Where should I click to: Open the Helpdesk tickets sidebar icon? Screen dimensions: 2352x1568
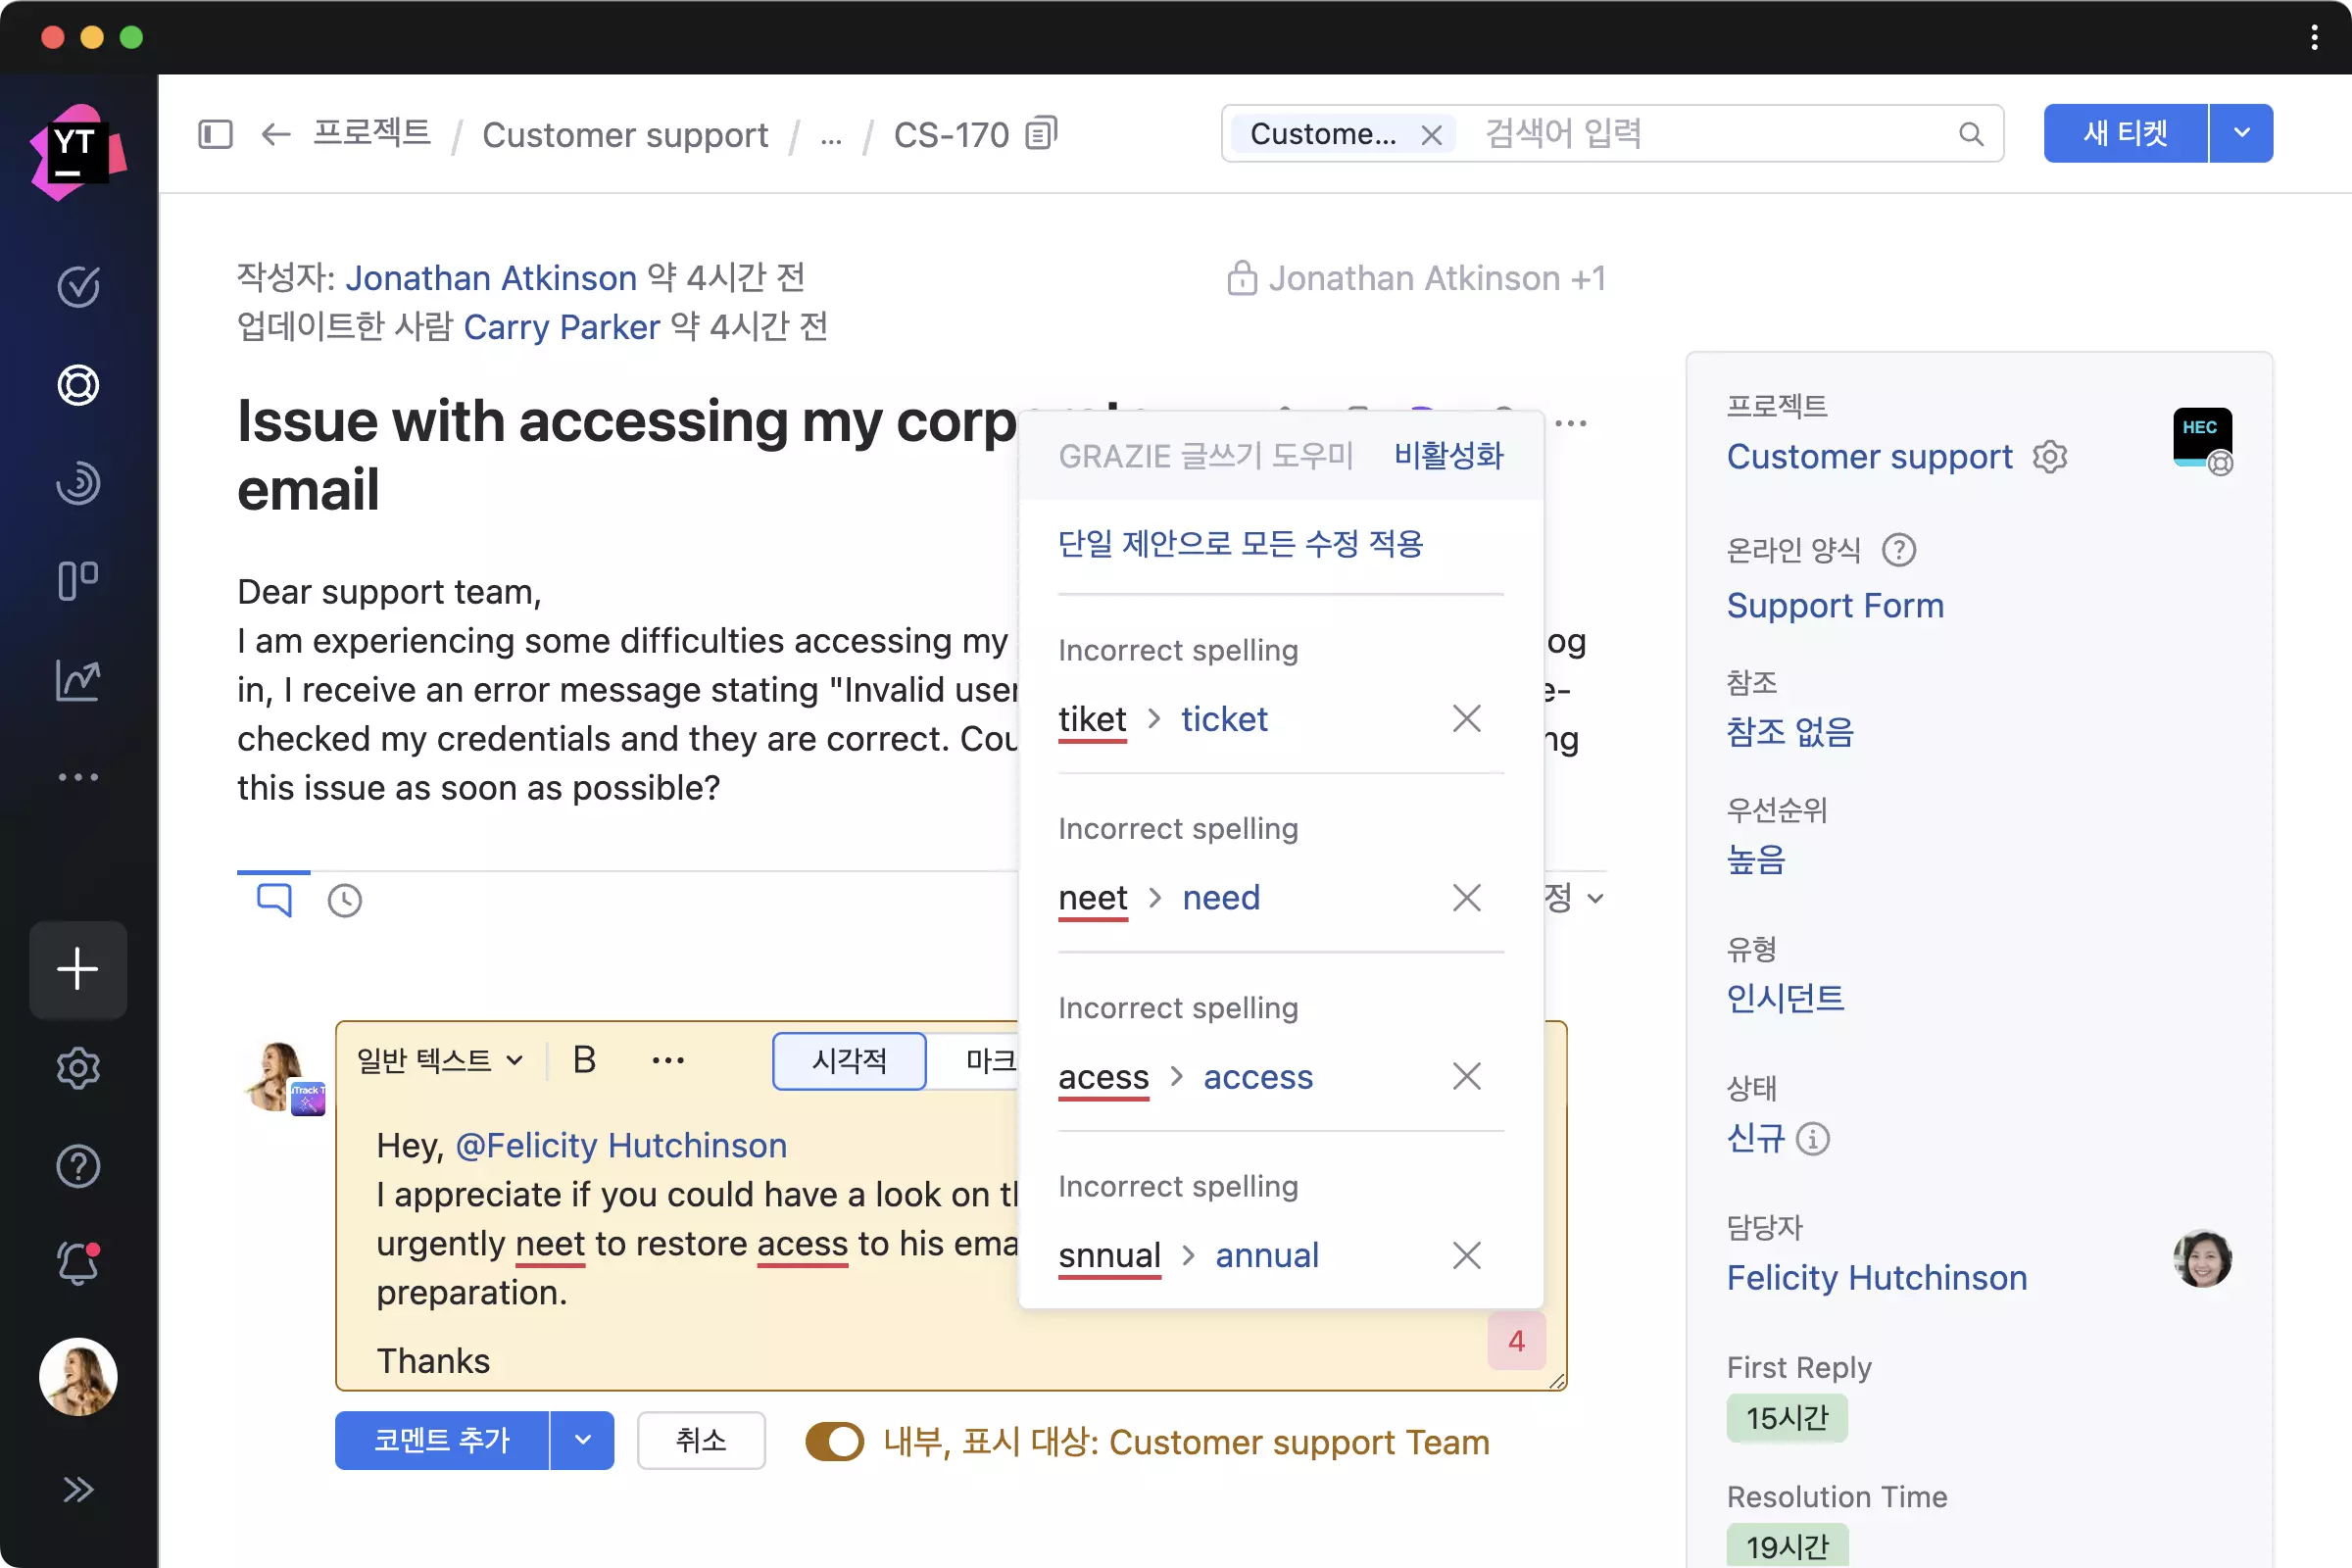[x=78, y=385]
